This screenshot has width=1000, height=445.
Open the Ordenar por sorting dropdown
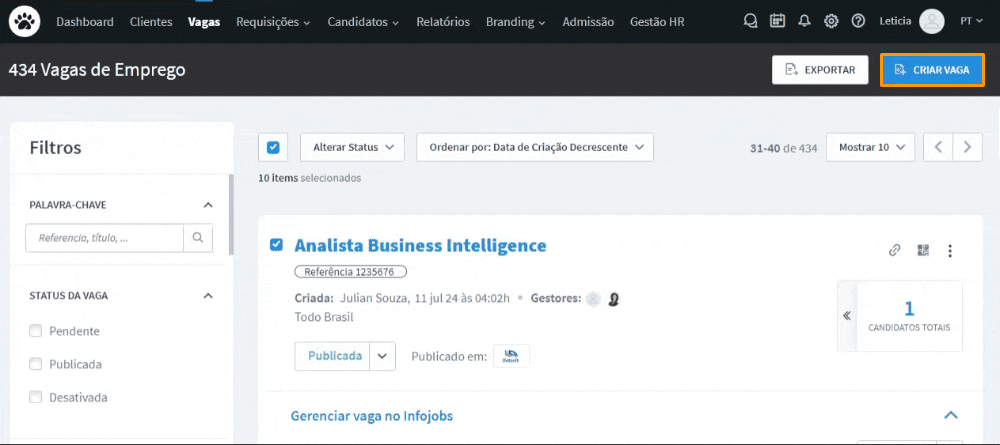click(534, 147)
